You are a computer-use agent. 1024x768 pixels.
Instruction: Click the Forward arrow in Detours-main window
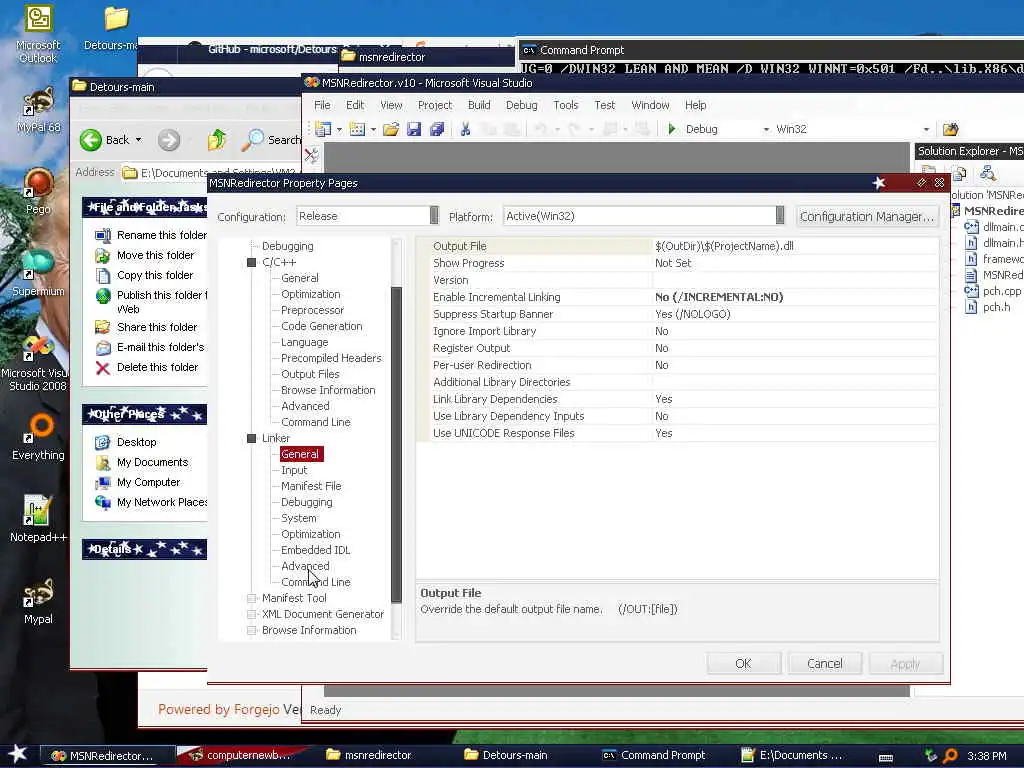169,140
